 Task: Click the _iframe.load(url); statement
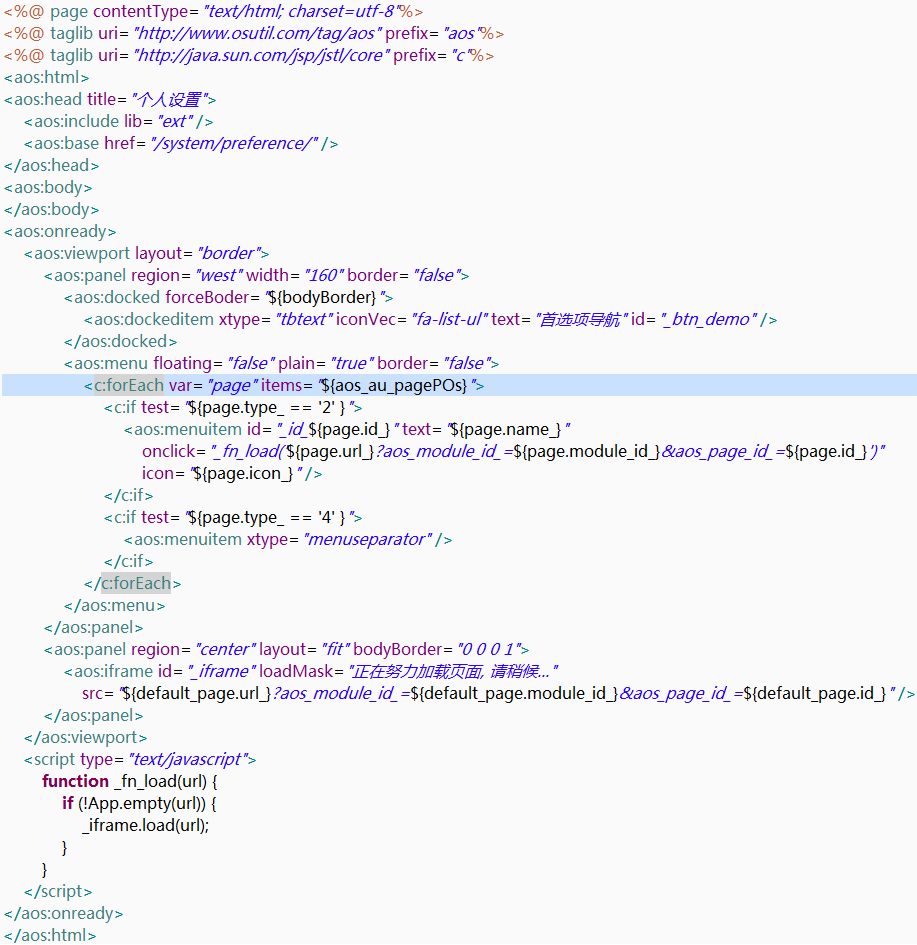point(145,826)
